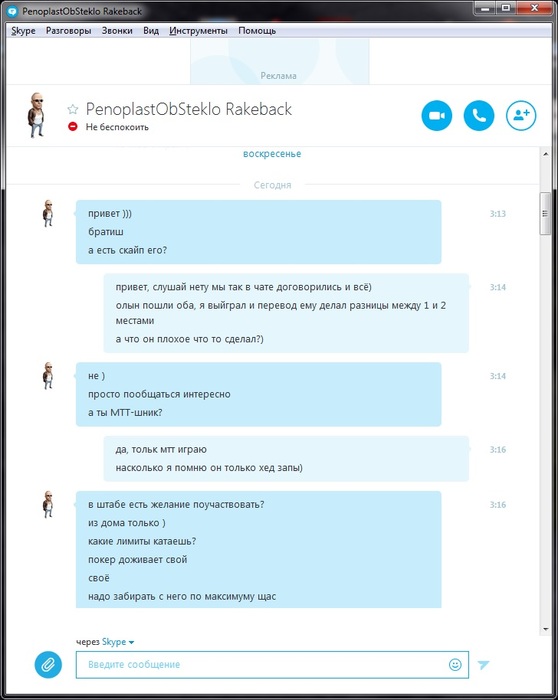Open the Помощь menu
Image resolution: width=558 pixels, height=700 pixels.
[x=257, y=31]
